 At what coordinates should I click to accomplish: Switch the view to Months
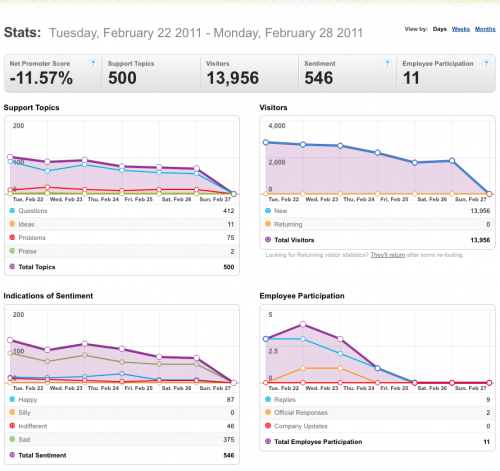485,29
